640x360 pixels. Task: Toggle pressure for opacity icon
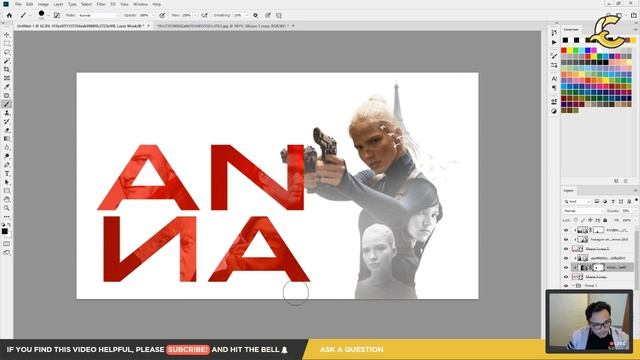point(162,16)
